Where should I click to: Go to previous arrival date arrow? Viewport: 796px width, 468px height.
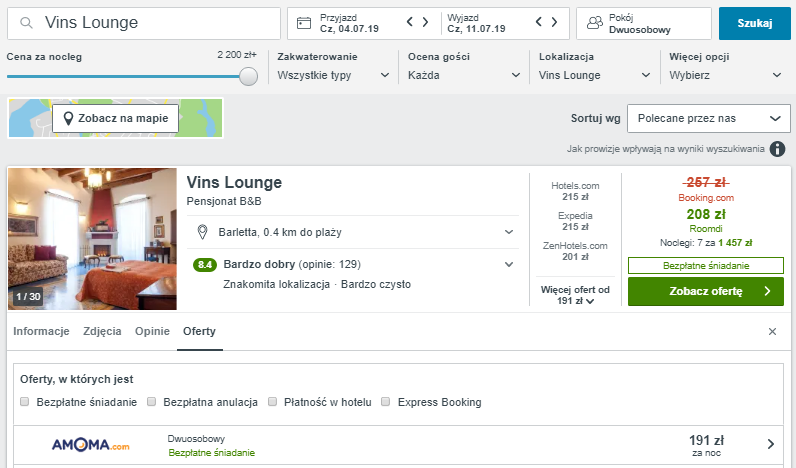[410, 22]
